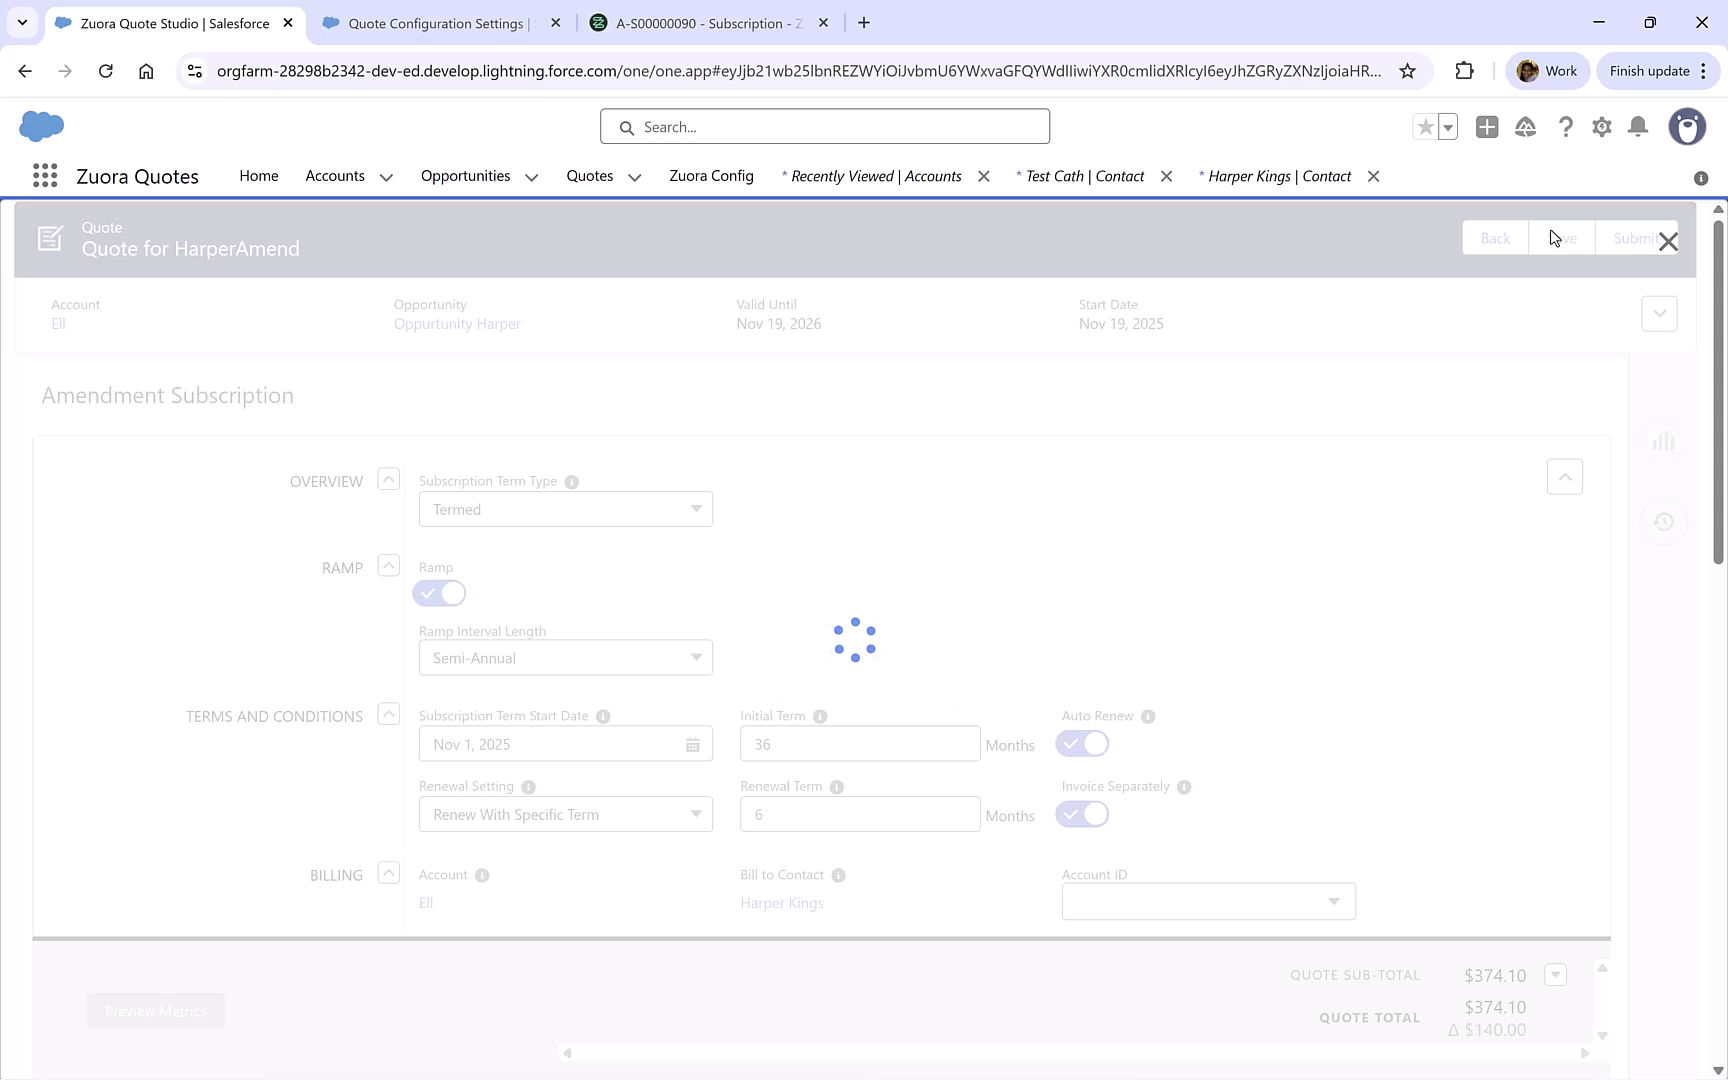This screenshot has width=1728, height=1080.
Task: Open the Trailhead learning assistant icon
Action: (1525, 127)
